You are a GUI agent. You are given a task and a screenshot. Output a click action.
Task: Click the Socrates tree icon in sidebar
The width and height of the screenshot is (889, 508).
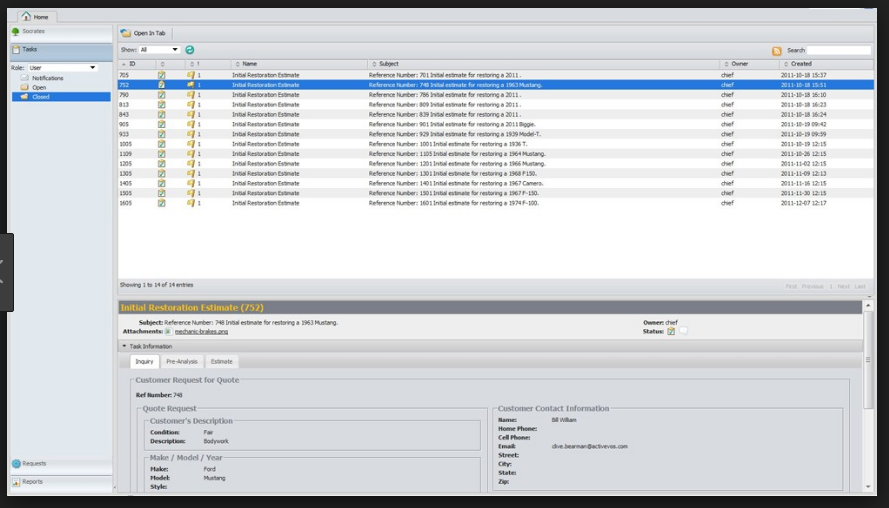pyautogui.click(x=15, y=32)
